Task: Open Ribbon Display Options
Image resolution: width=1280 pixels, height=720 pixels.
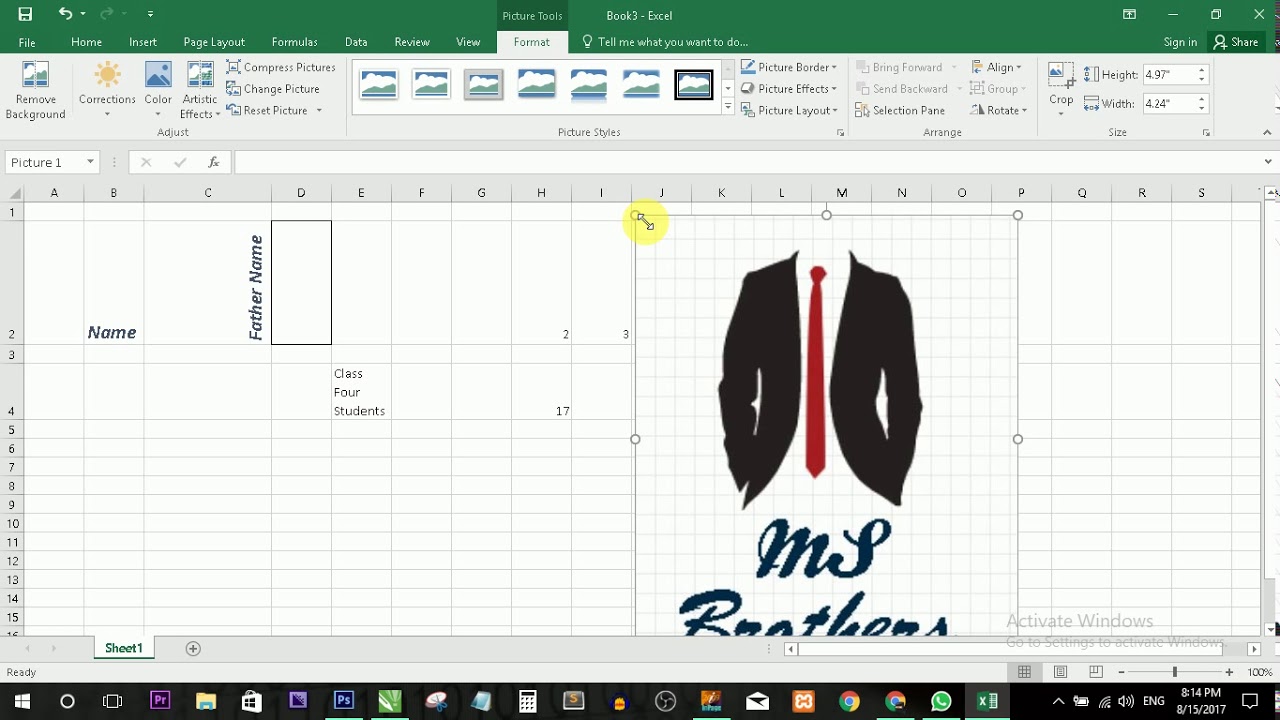Action: tap(1129, 14)
